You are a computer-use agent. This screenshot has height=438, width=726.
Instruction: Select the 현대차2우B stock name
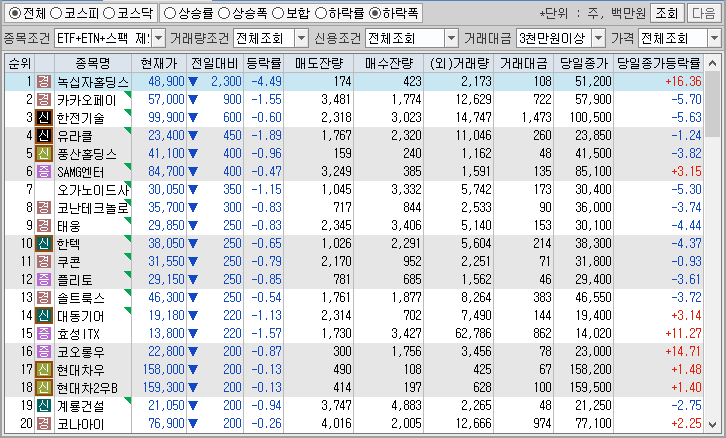[87, 388]
